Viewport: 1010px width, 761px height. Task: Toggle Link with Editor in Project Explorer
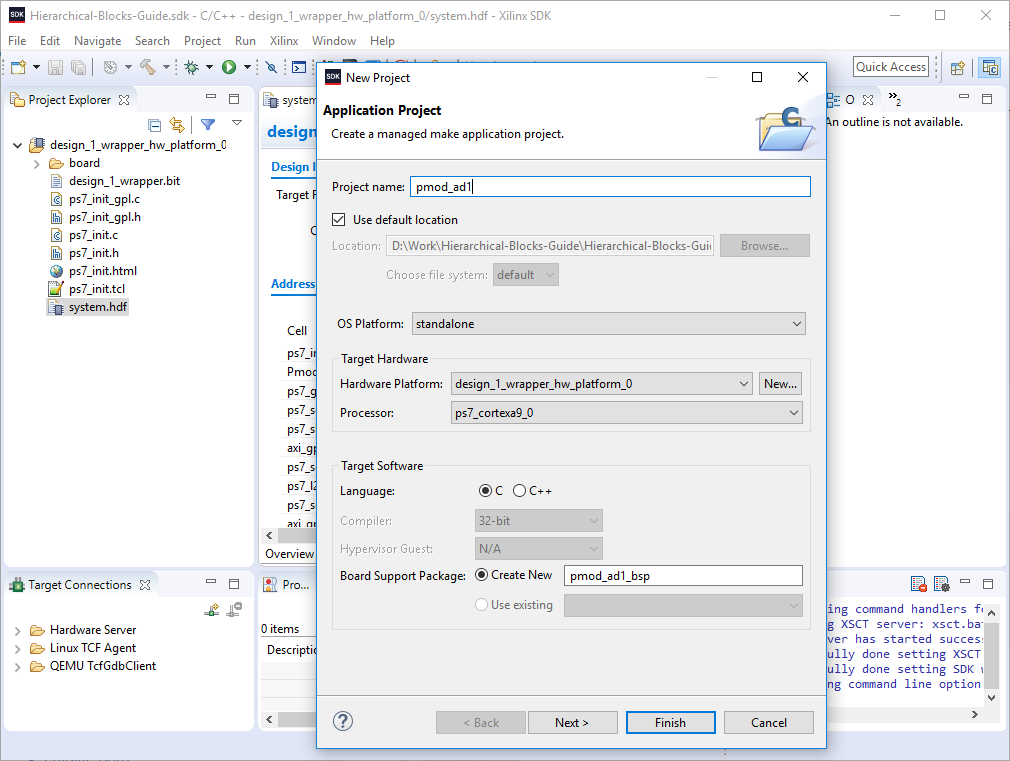176,125
